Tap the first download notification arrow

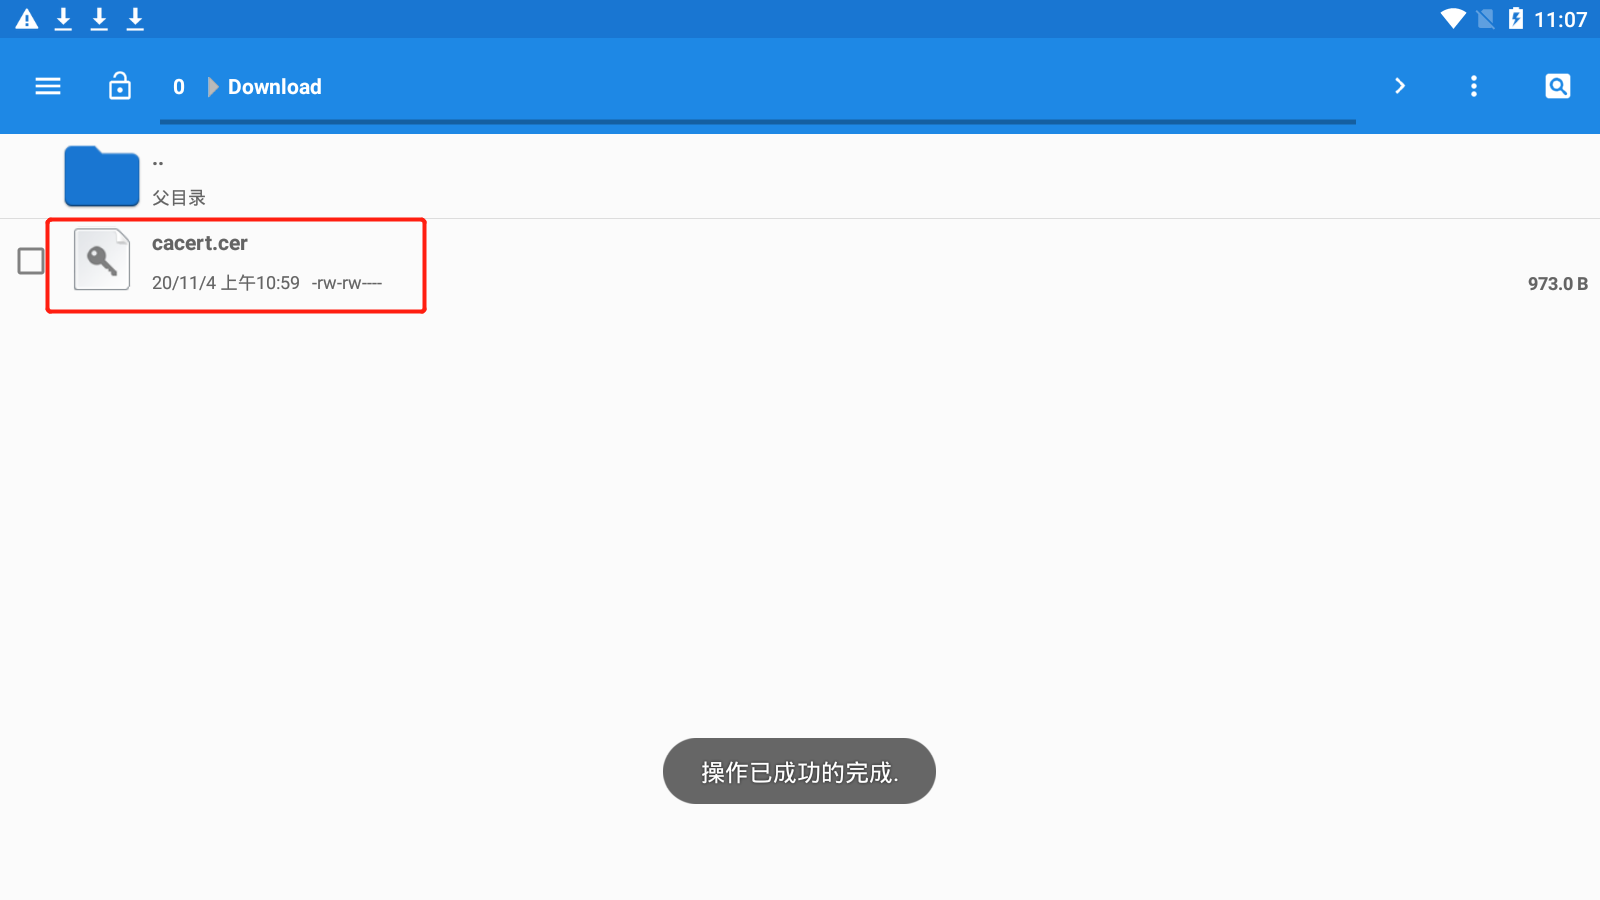(63, 19)
